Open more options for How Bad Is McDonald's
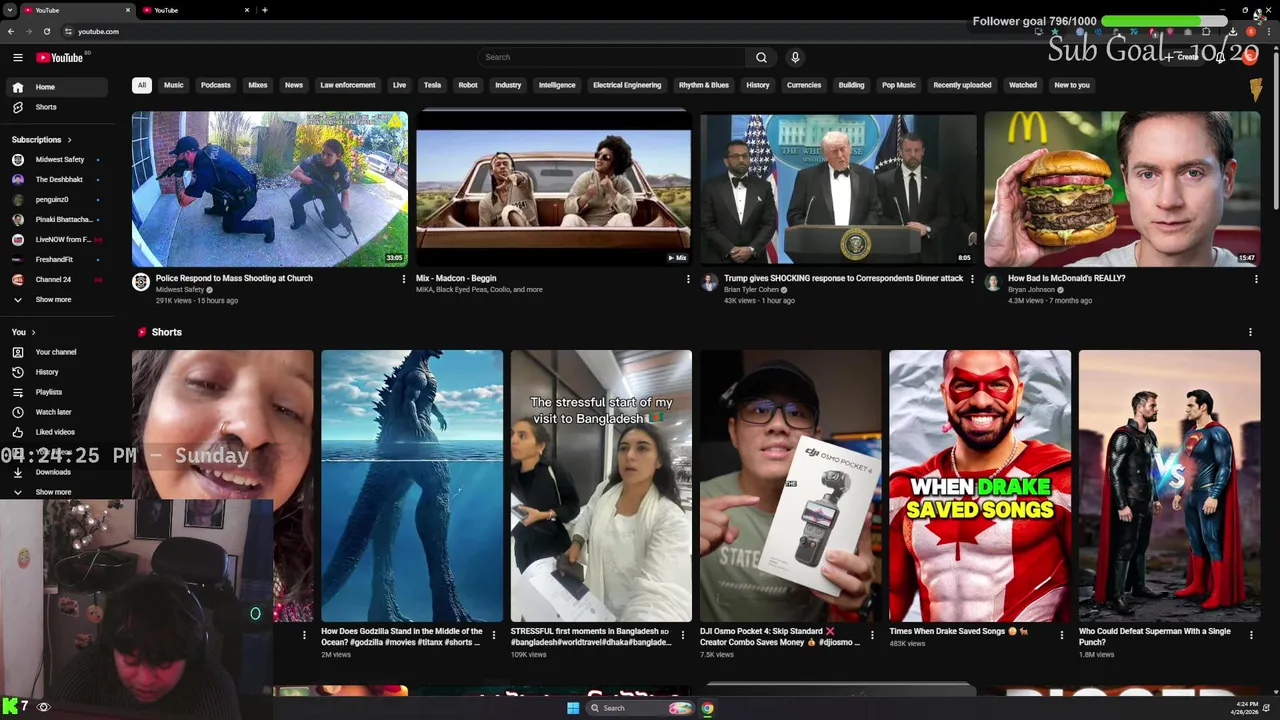Screen dimensions: 1280x720 (1256, 279)
